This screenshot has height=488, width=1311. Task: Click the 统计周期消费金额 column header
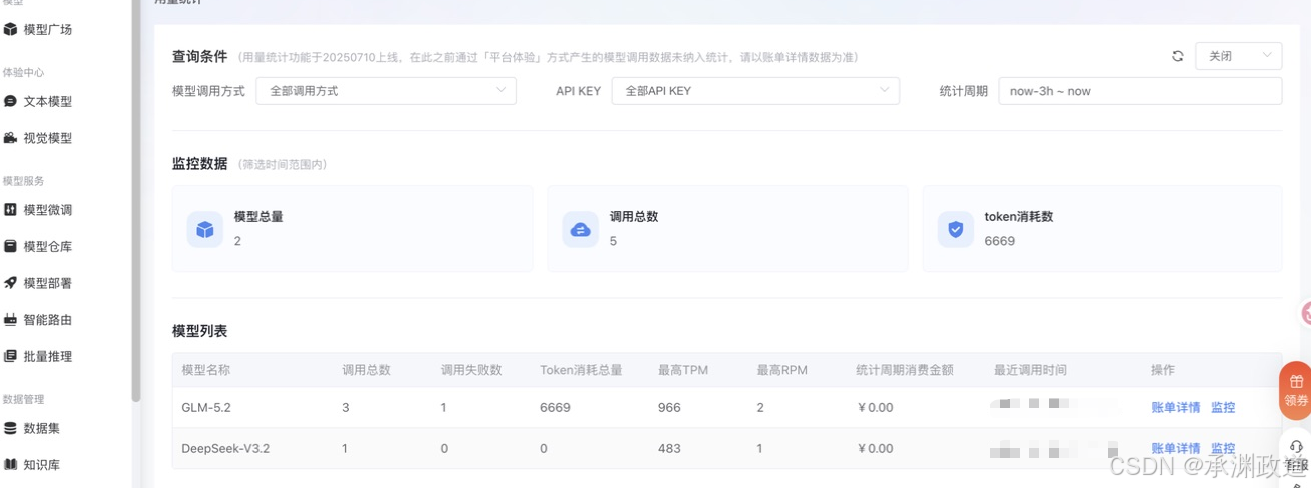click(x=905, y=370)
